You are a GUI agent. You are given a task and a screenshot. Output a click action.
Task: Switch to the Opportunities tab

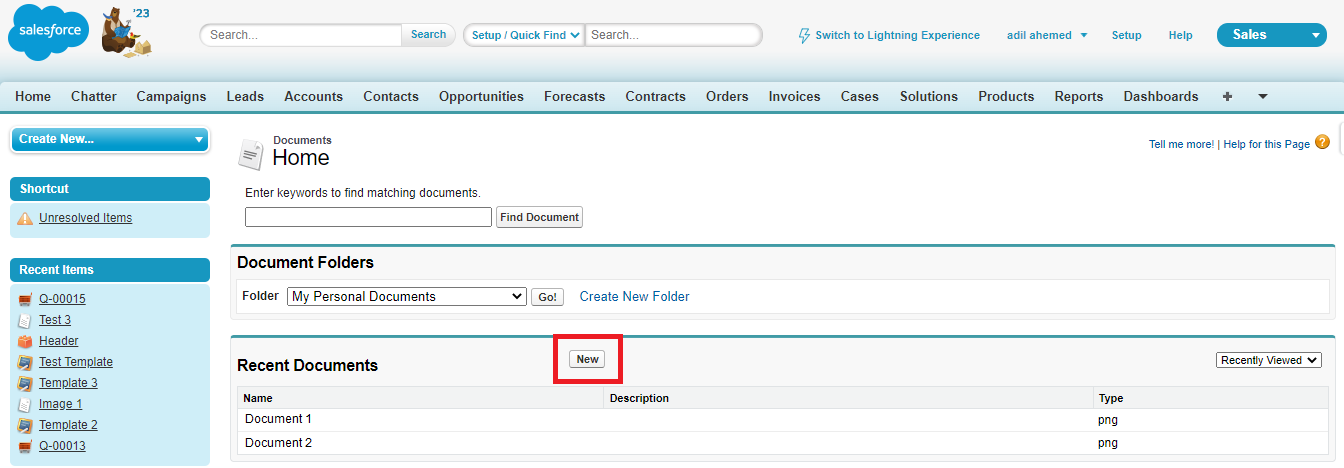(x=481, y=97)
